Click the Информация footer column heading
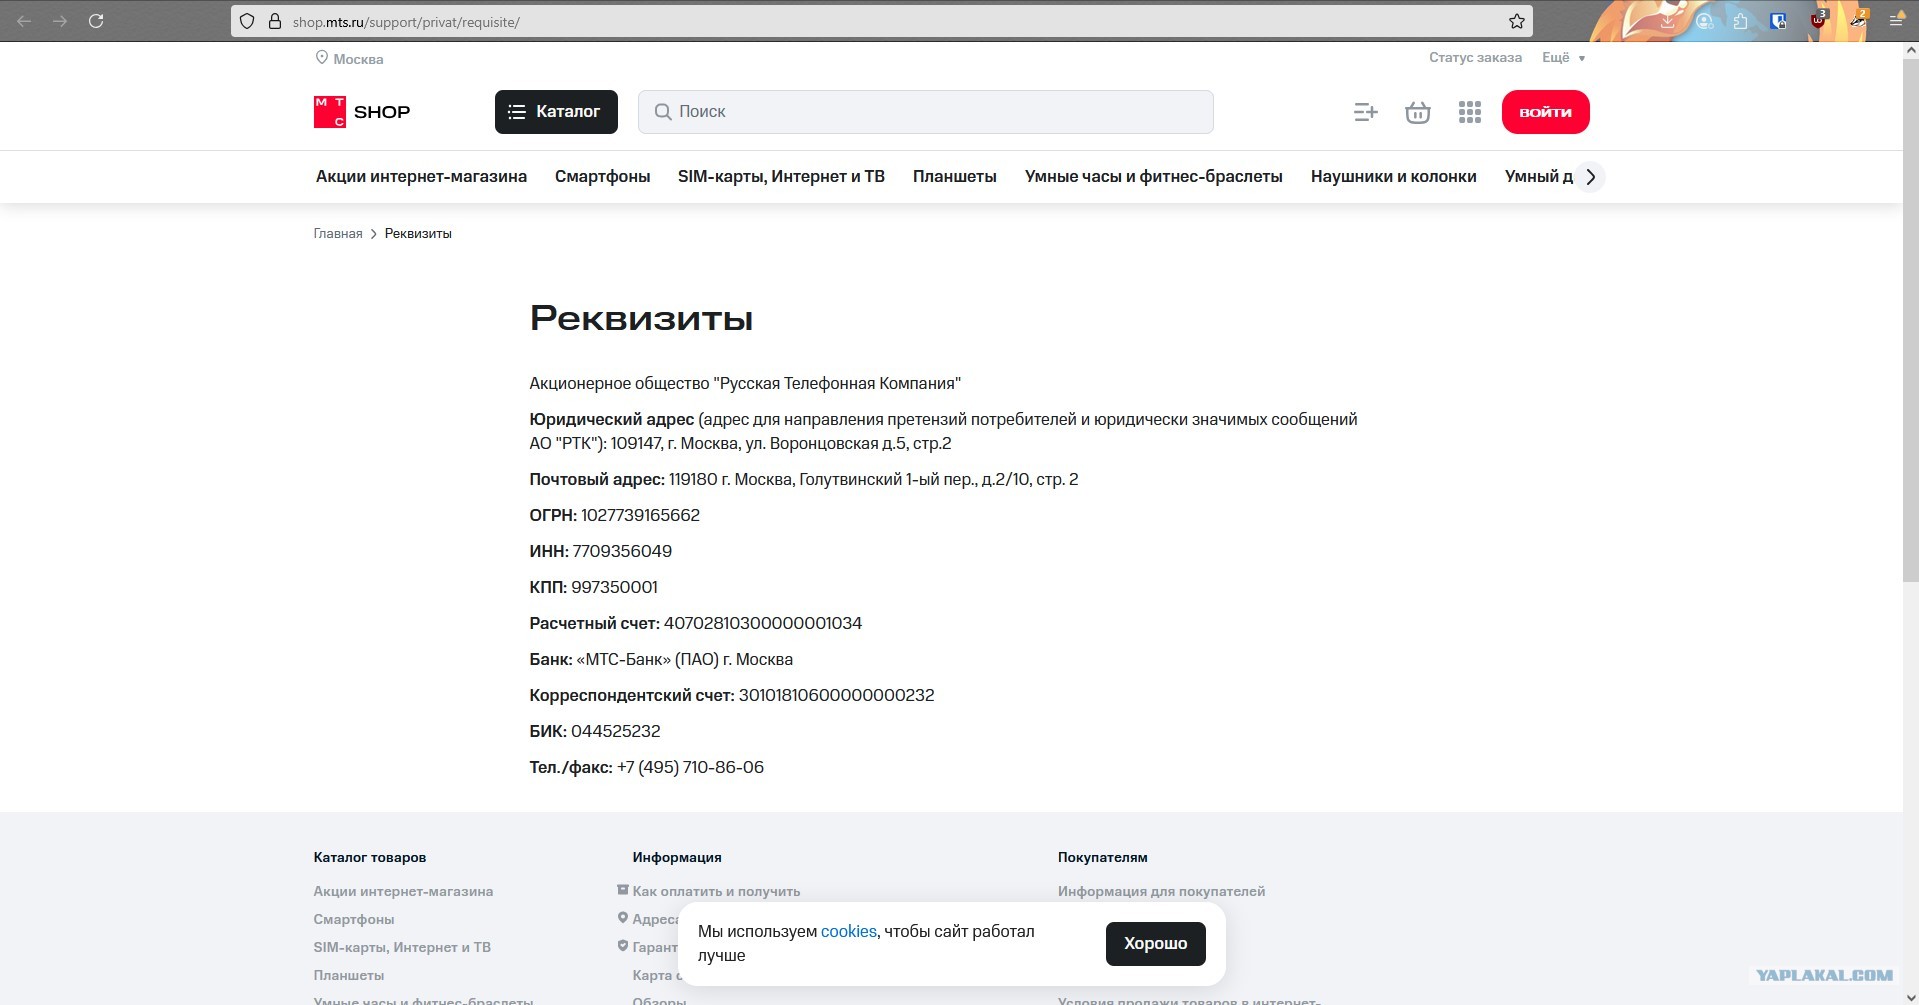This screenshot has height=1005, width=1919. (x=677, y=857)
